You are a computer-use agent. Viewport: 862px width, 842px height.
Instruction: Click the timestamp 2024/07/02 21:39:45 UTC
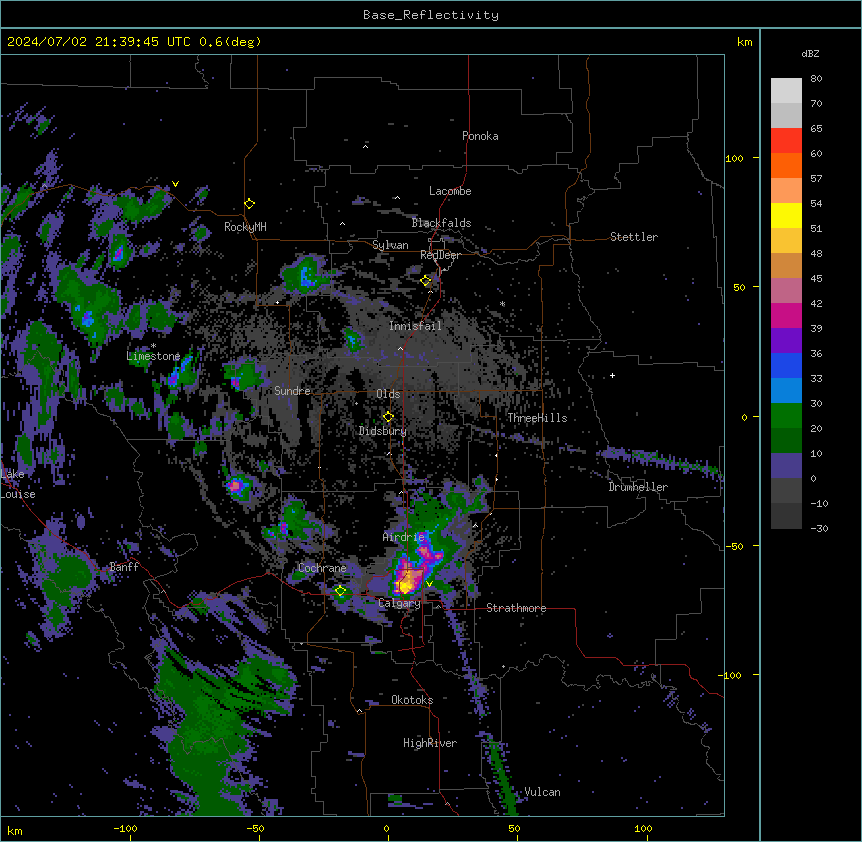98,42
